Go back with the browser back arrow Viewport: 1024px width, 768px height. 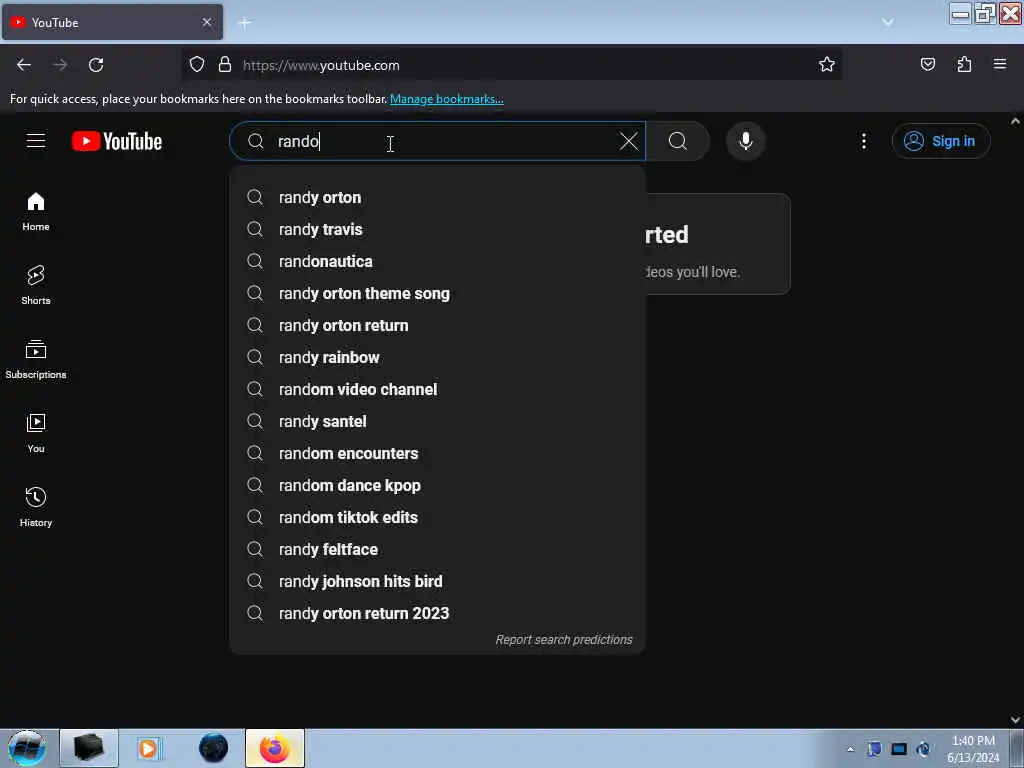[x=24, y=65]
